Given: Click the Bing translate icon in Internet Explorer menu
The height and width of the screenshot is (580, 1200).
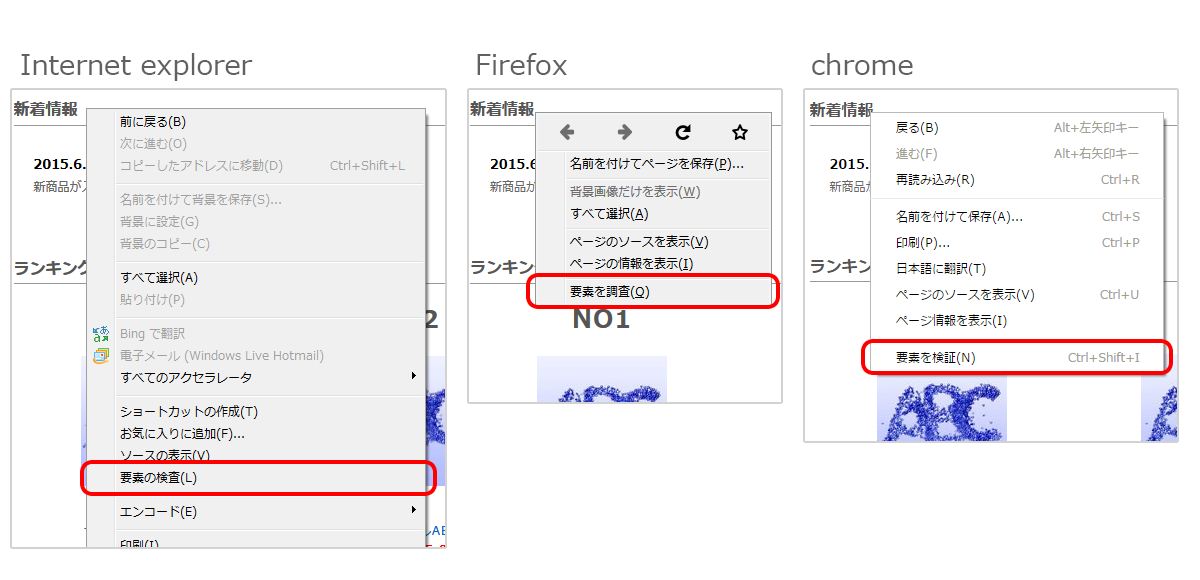Looking at the screenshot, I should point(100,334).
